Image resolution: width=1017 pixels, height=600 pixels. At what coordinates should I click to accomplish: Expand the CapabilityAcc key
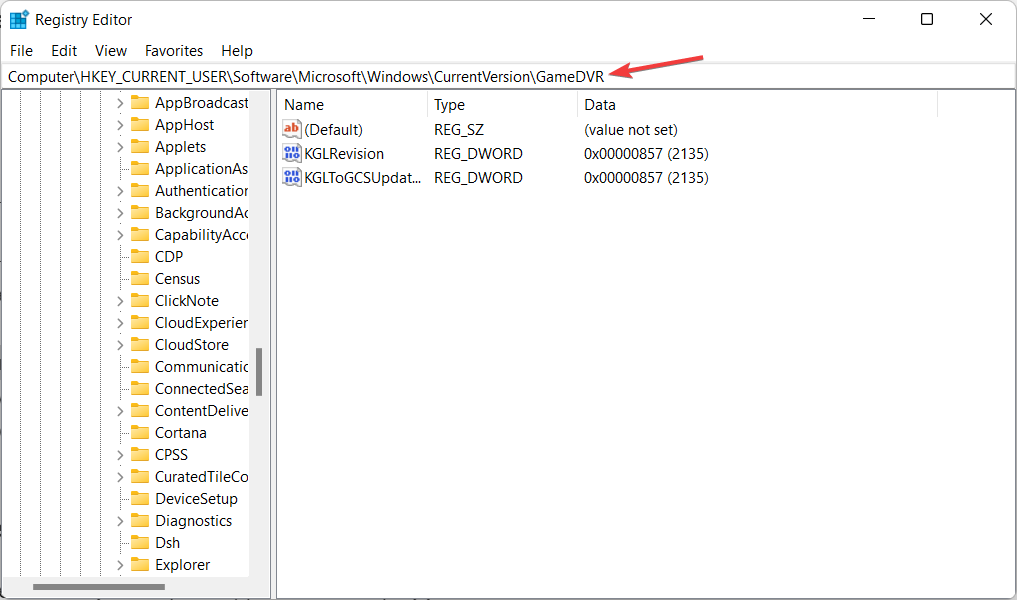click(x=120, y=235)
